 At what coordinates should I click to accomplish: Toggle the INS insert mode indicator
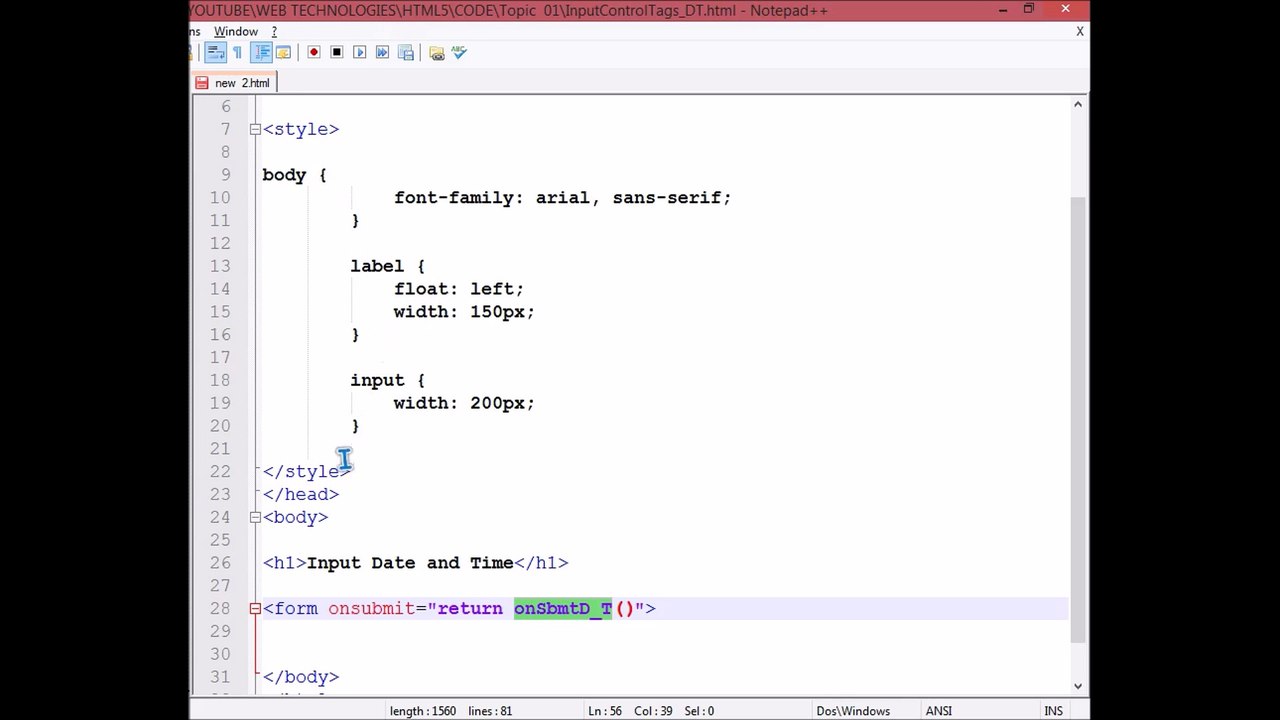(x=1053, y=711)
